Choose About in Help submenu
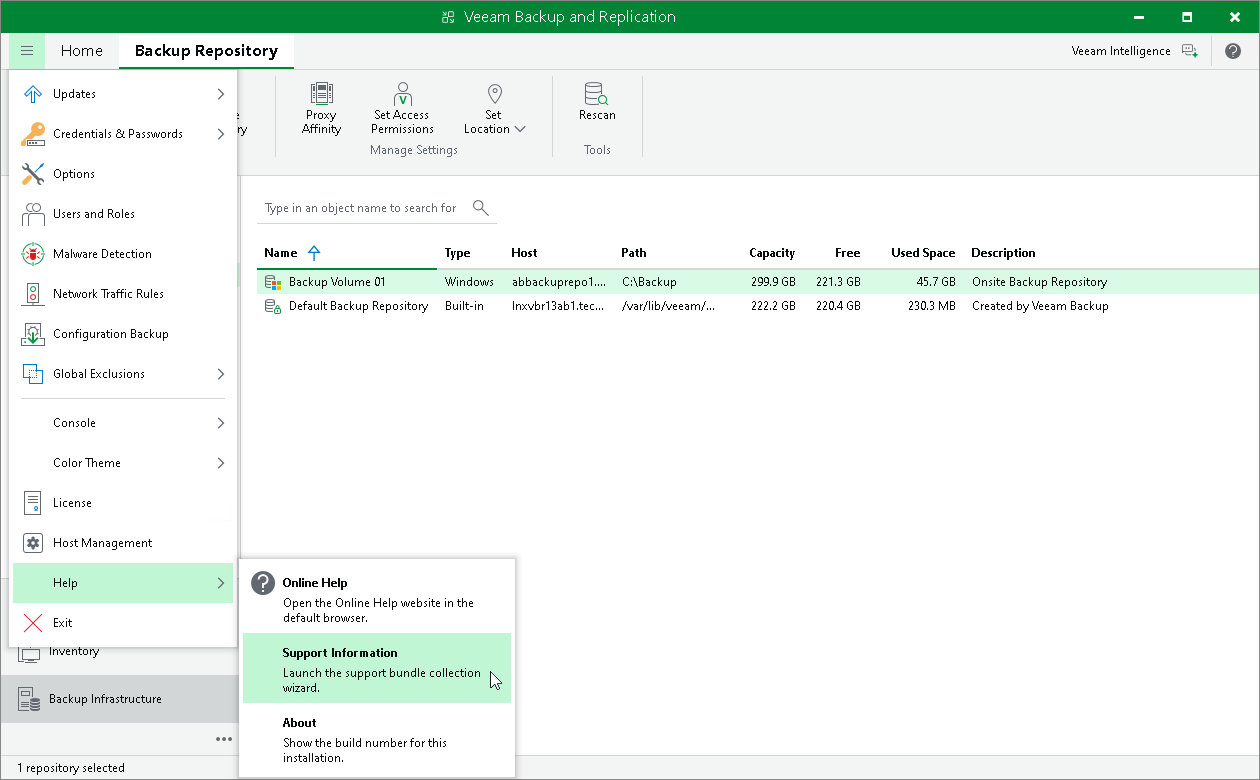The width and height of the screenshot is (1260, 780). point(377,738)
